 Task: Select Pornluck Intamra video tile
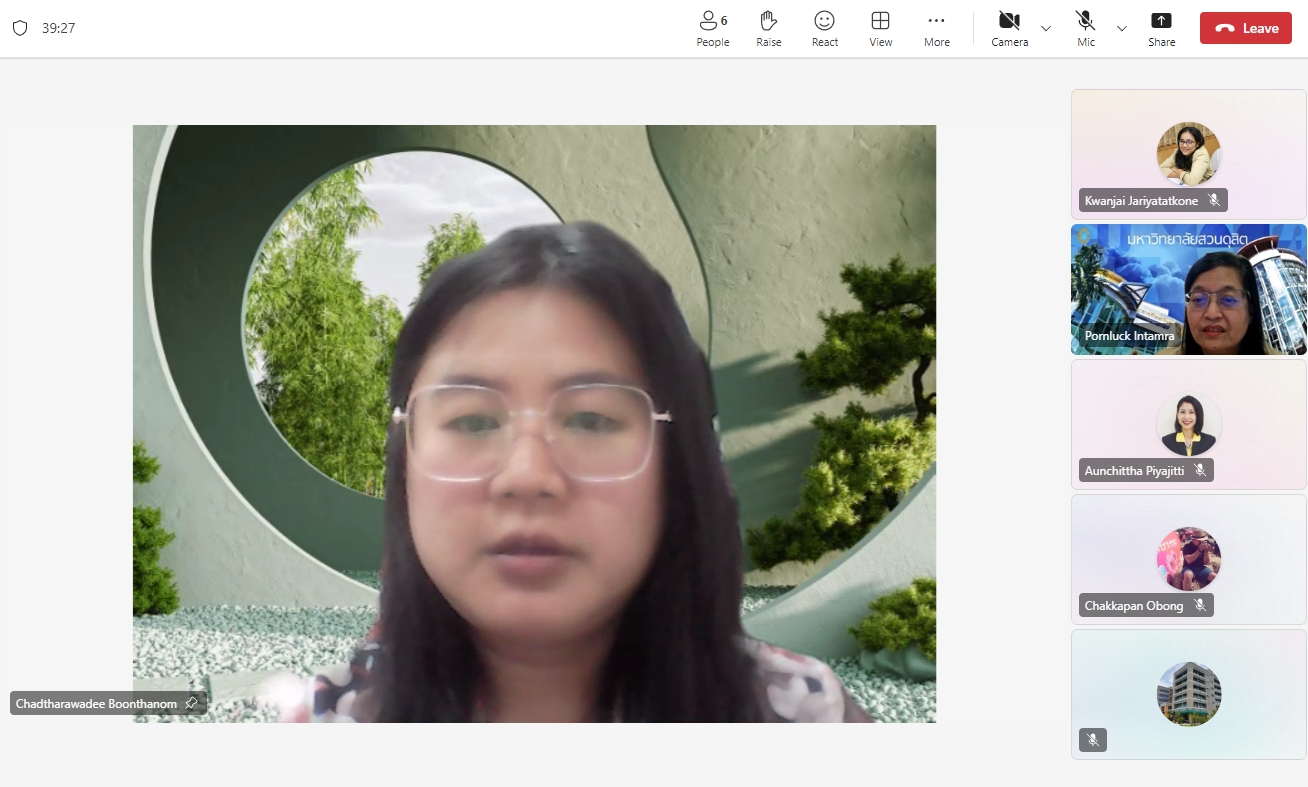coord(1188,289)
